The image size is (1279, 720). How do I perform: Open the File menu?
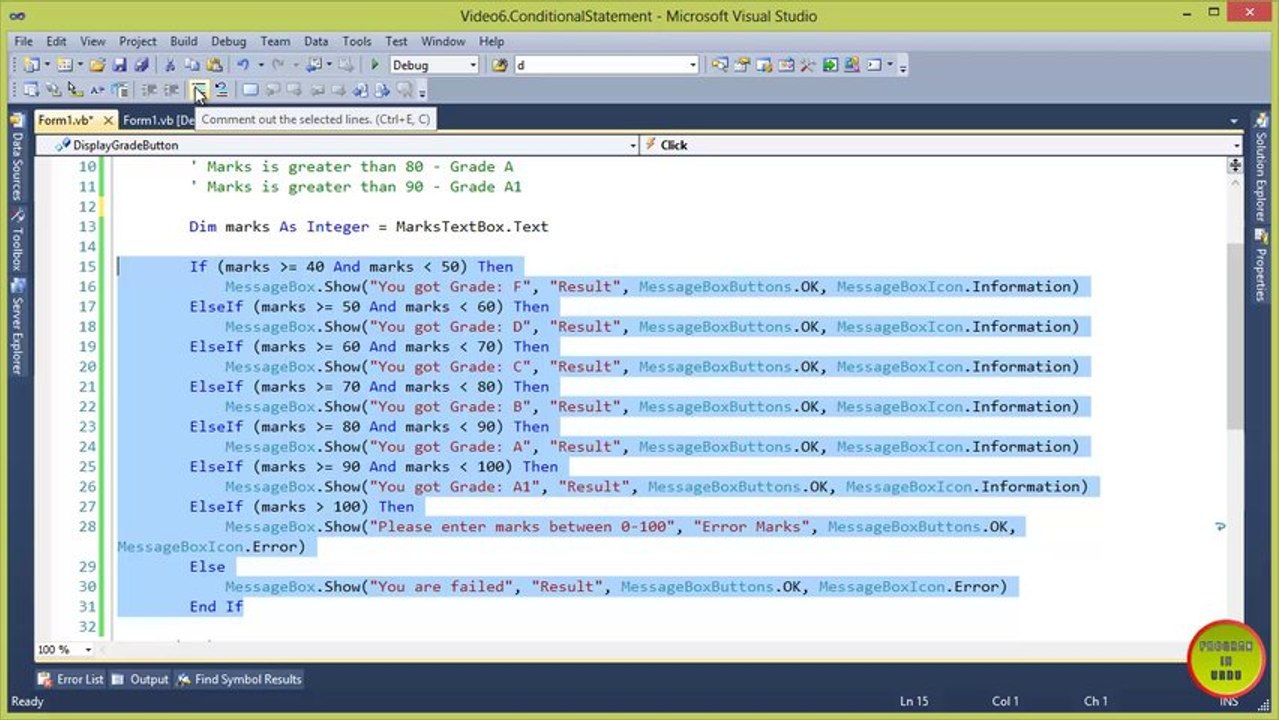point(23,41)
